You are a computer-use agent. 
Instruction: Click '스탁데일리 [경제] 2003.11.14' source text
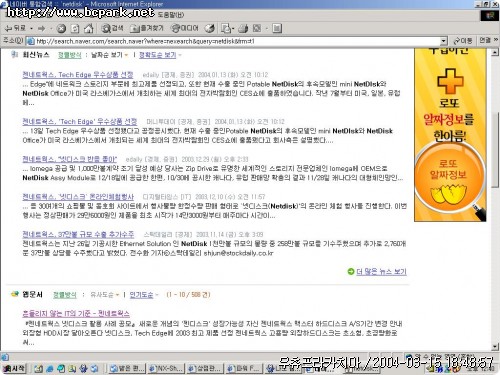203,235
